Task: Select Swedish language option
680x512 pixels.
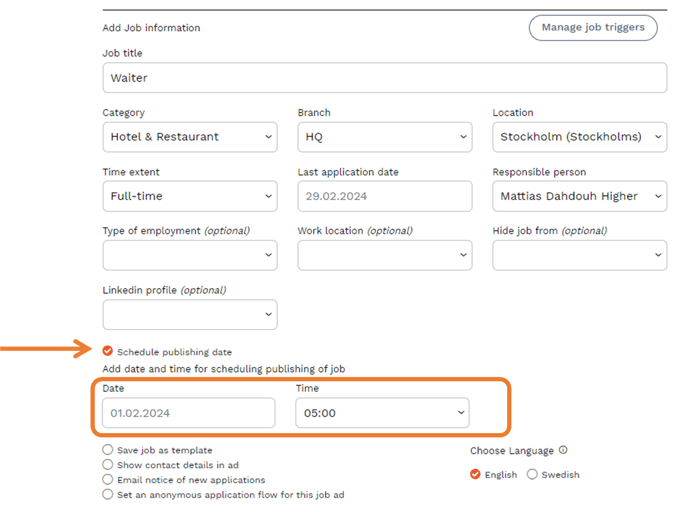Action: pyautogui.click(x=532, y=475)
